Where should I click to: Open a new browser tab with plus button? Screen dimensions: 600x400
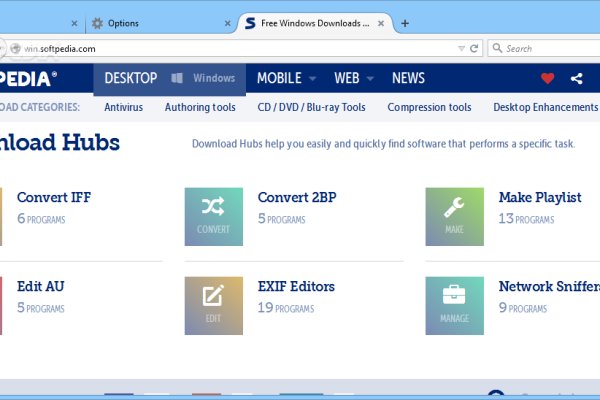(405, 23)
